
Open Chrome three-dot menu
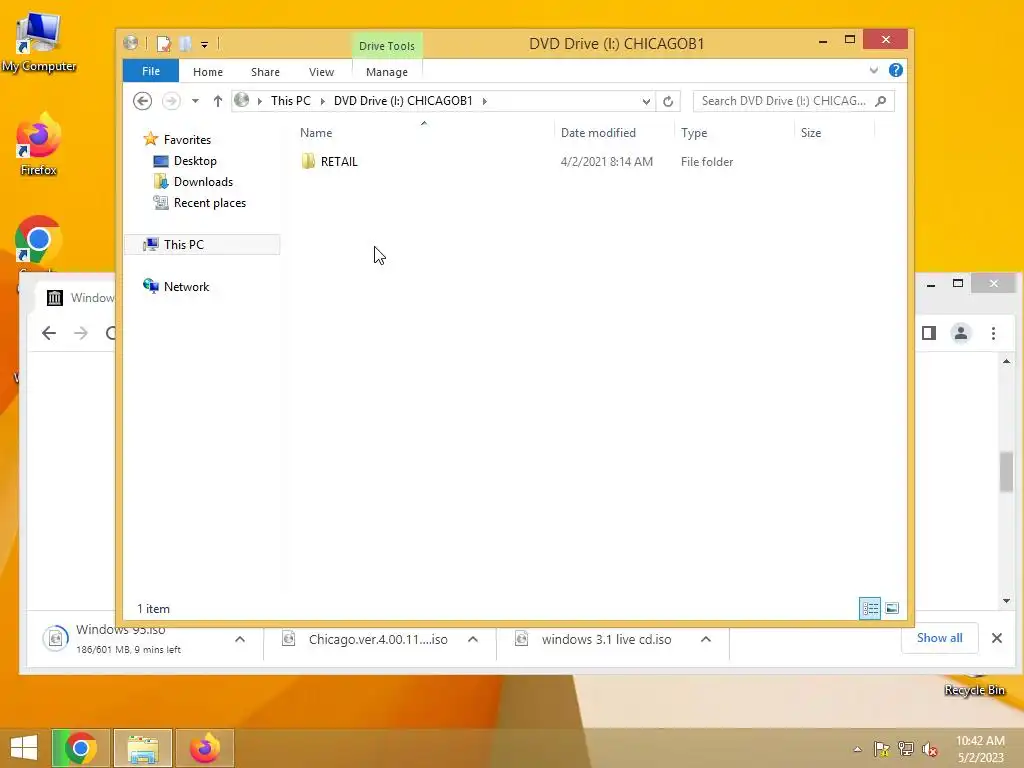(x=993, y=333)
